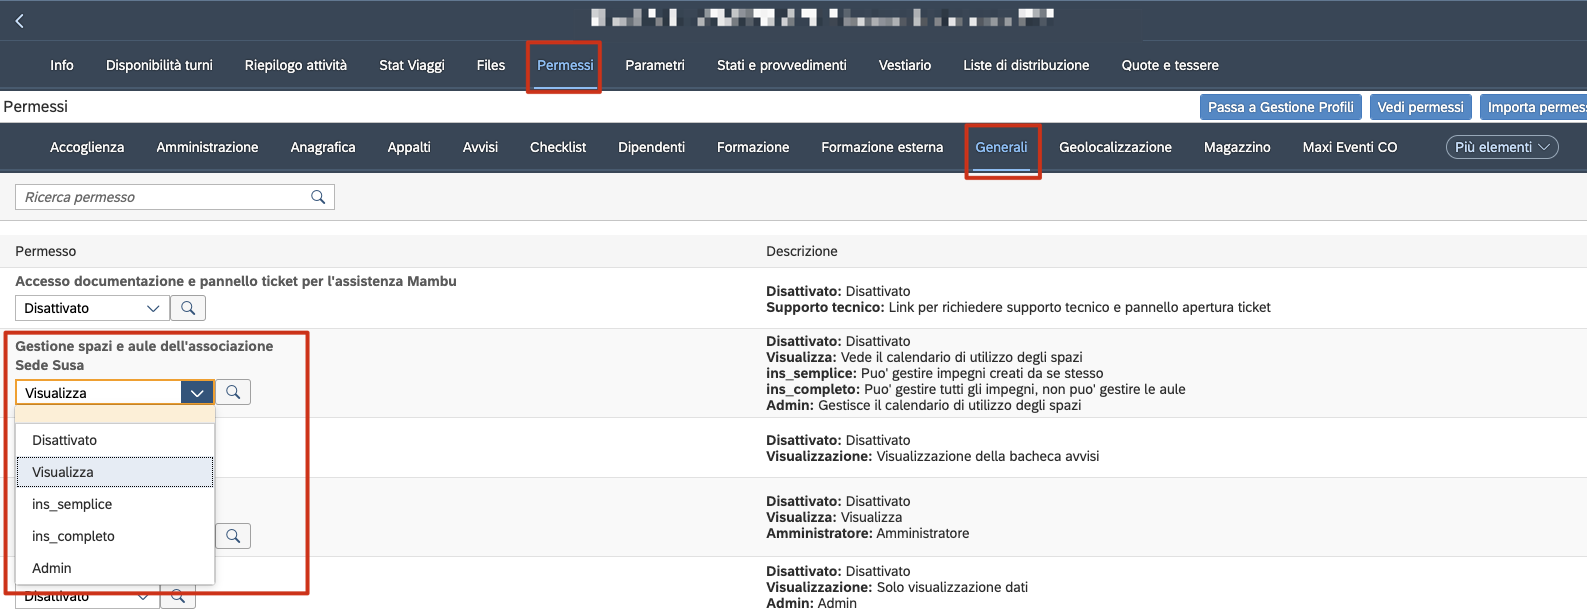Click the search icon beside the Mambu Disattivato dropdown
This screenshot has height=616, width=1587.
[188, 308]
